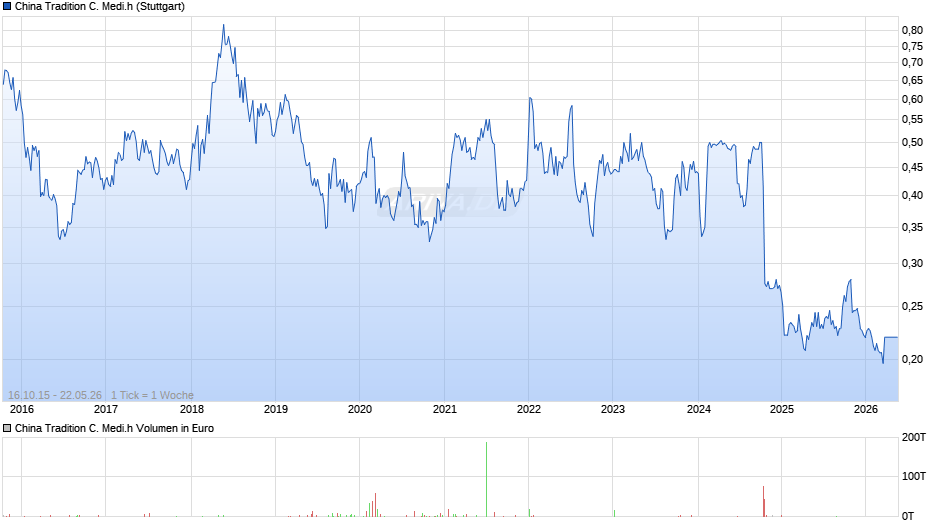Viewport: 940px width, 526px height.
Task: Click the early 2022 price spike on the line
Action: pyautogui.click(x=530, y=98)
